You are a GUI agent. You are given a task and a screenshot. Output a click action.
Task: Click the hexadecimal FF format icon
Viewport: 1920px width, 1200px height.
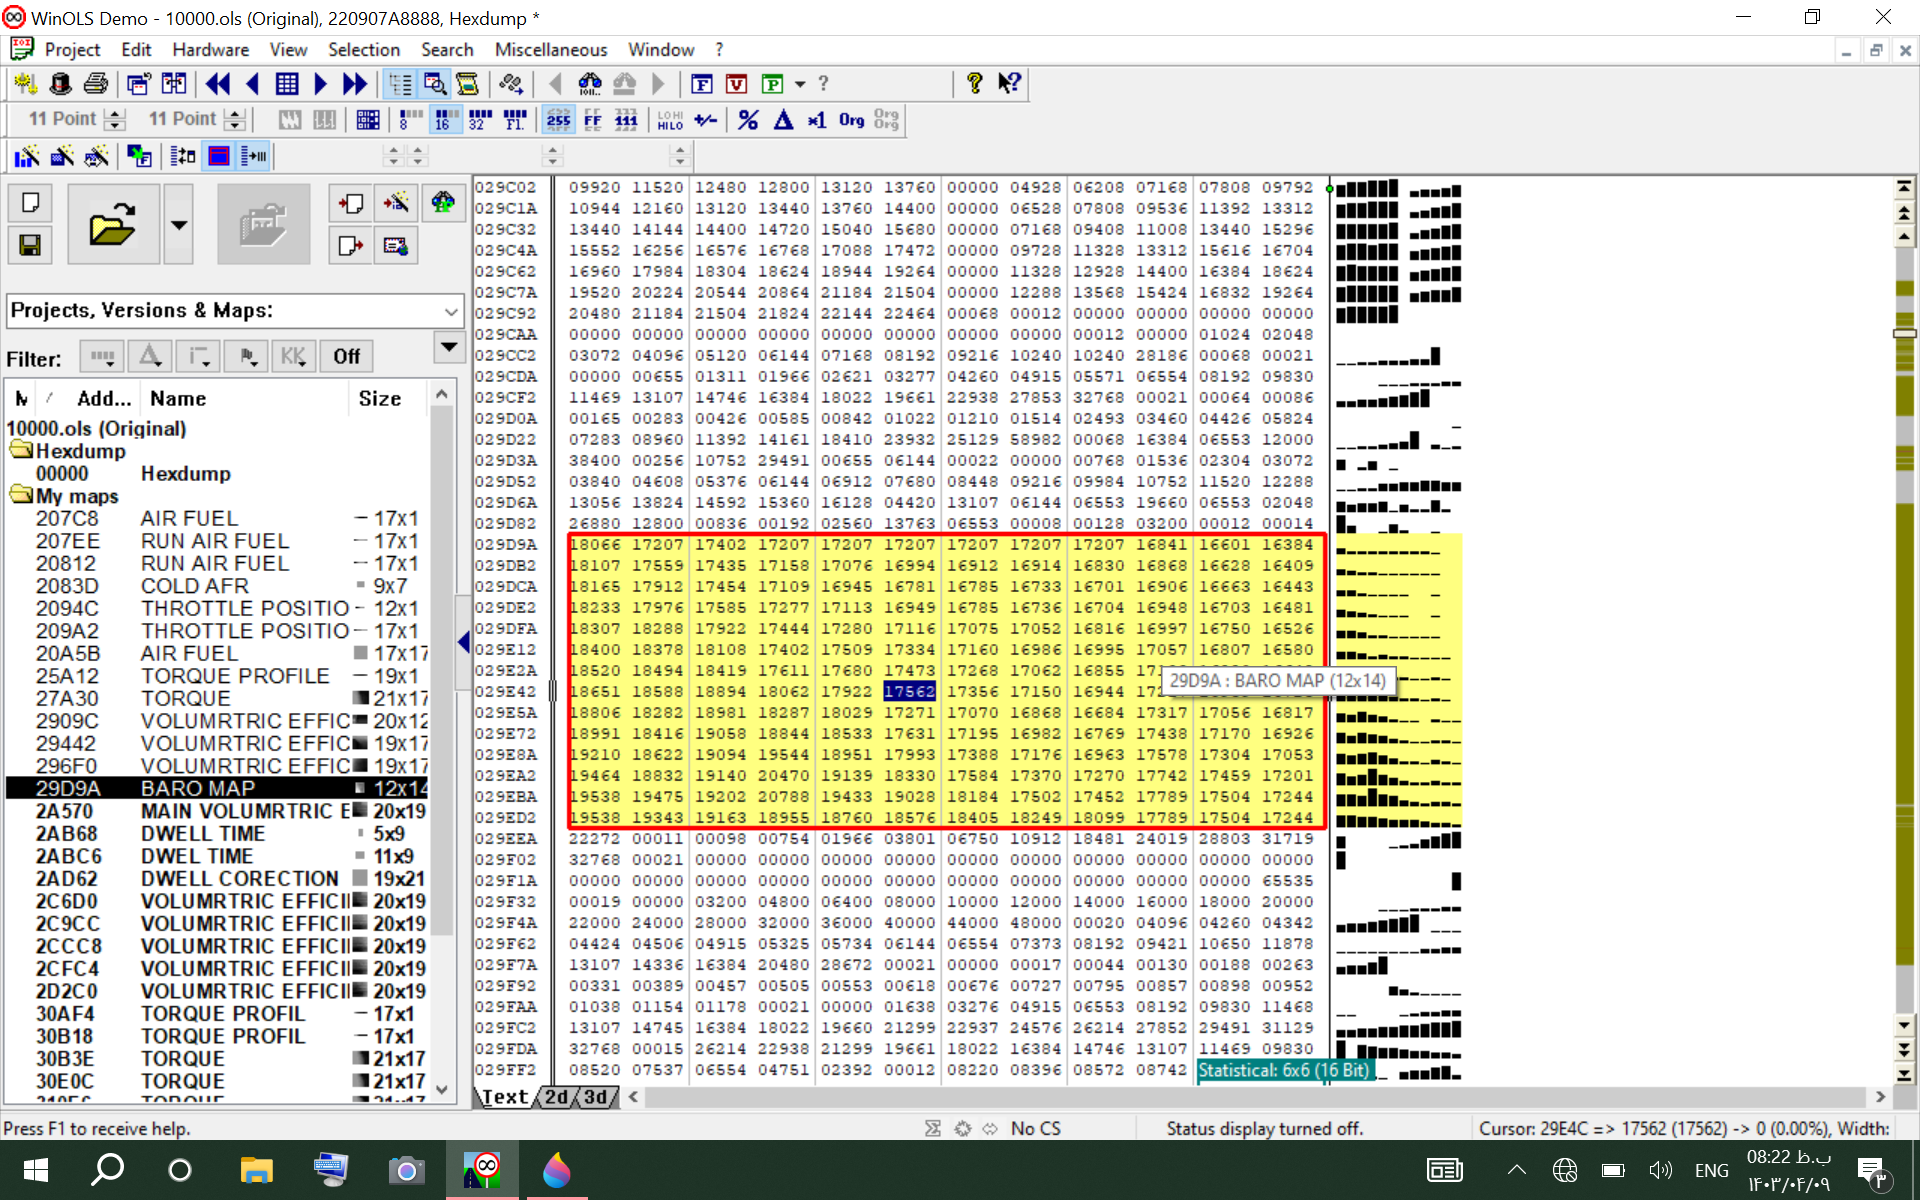(x=592, y=120)
